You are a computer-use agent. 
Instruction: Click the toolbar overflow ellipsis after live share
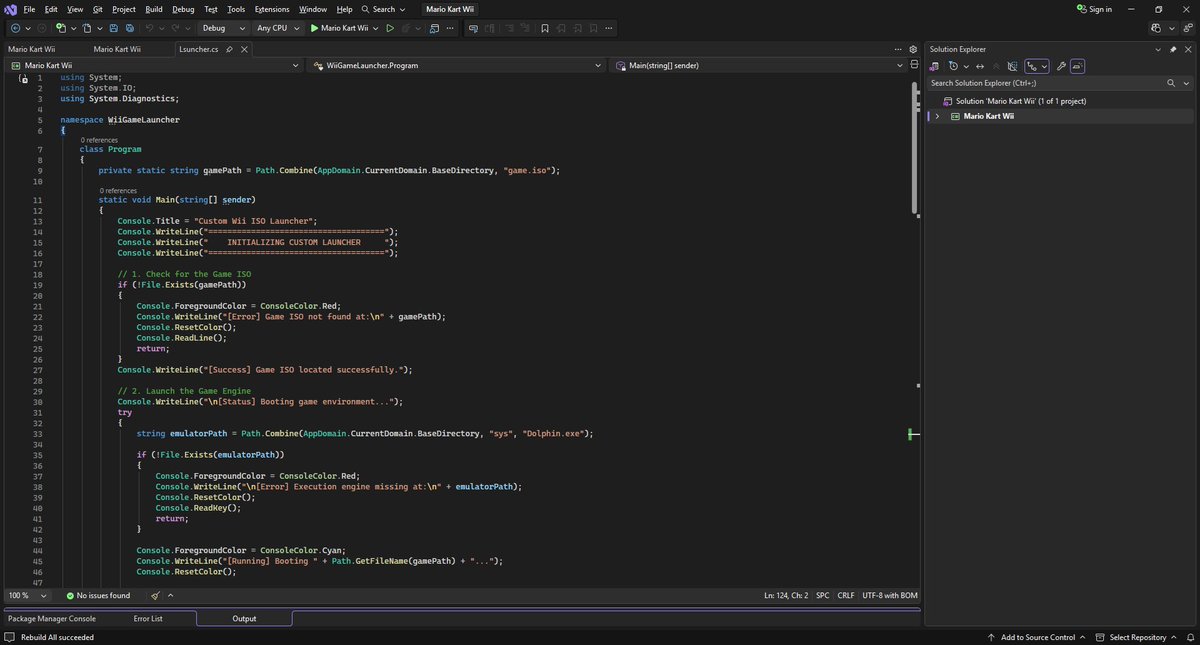pos(450,28)
